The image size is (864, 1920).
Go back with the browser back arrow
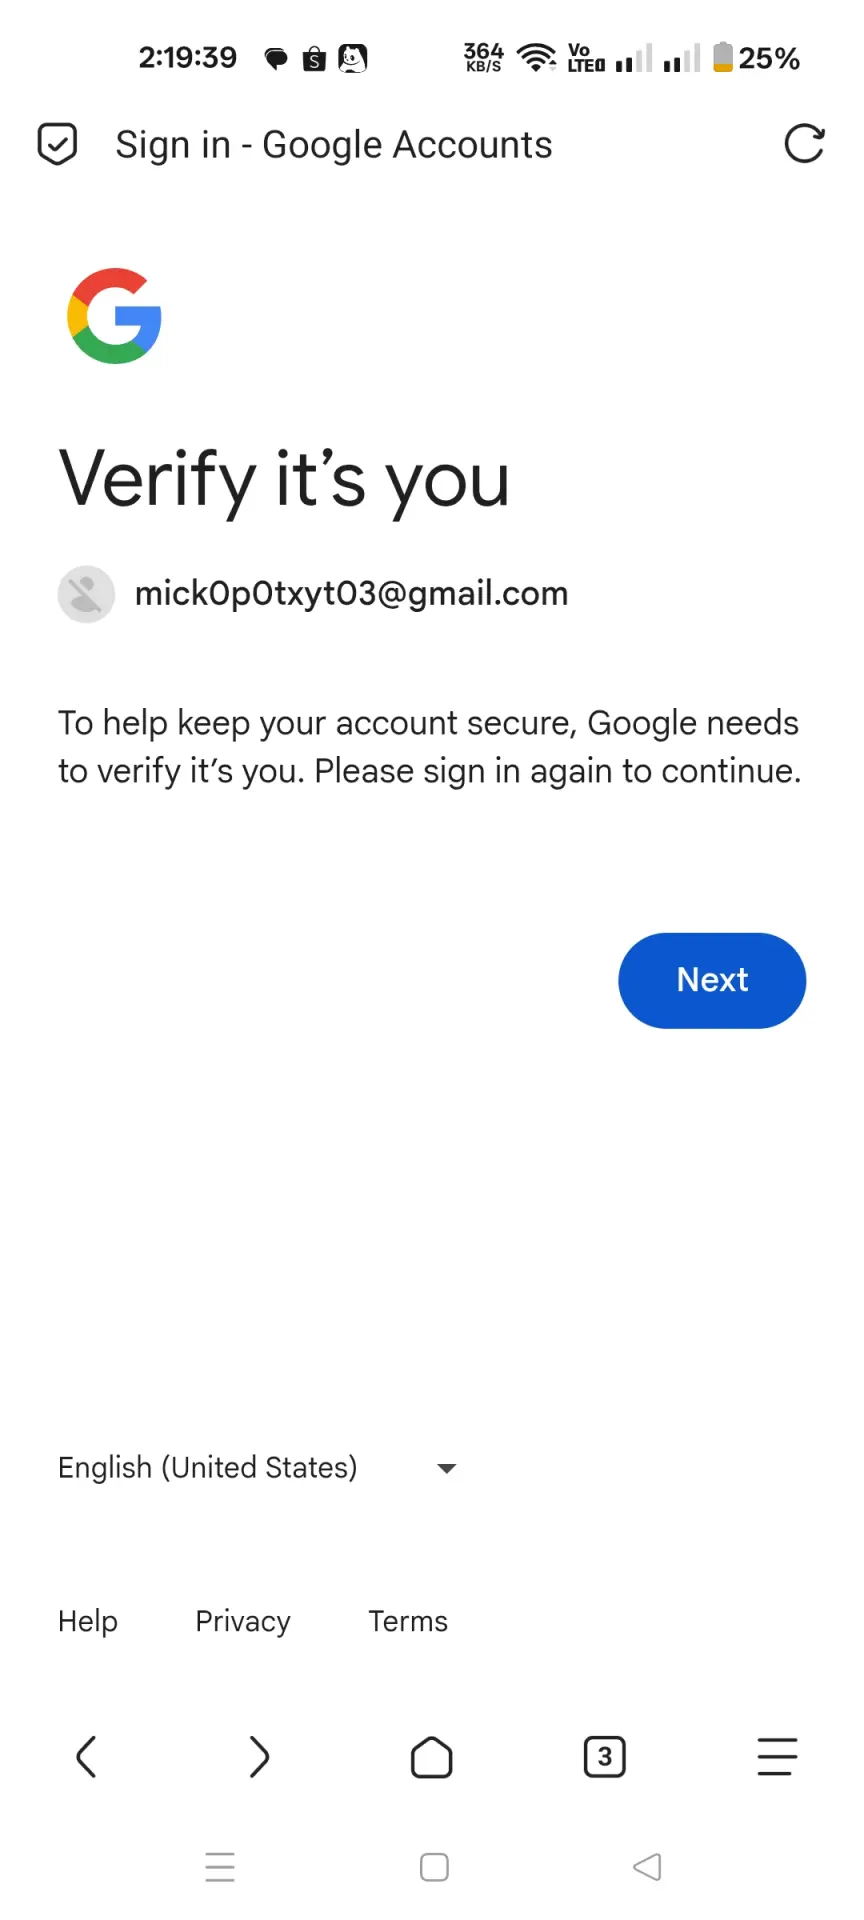(86, 1757)
